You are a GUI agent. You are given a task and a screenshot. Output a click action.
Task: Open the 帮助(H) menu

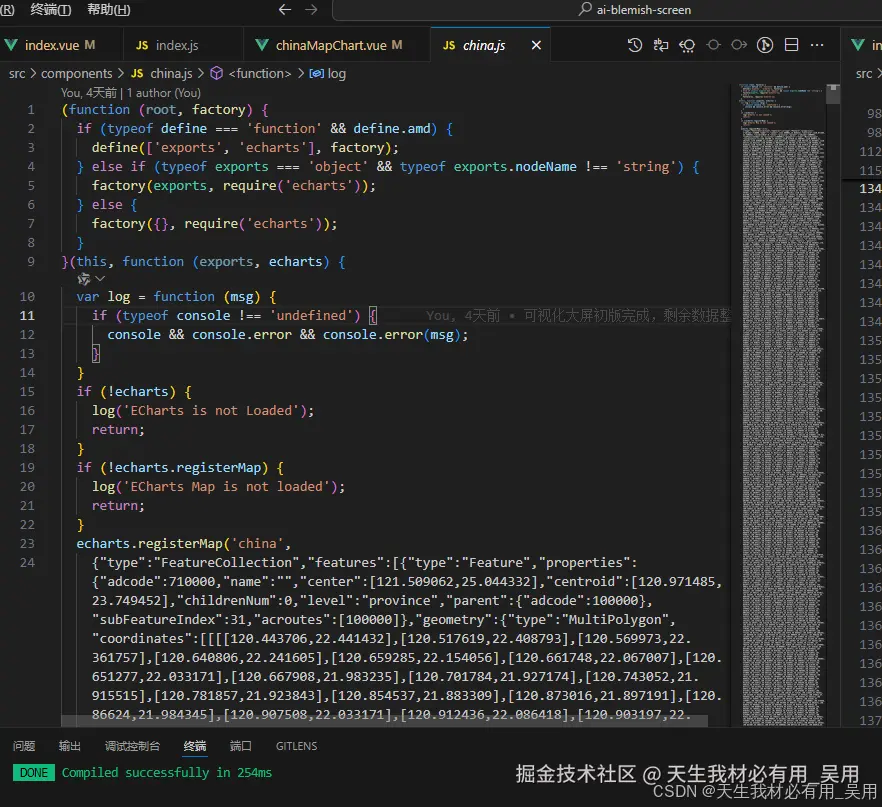coord(108,10)
